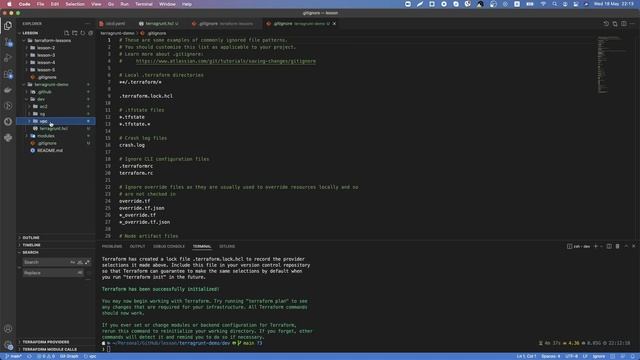Maximize the terminal panel size
The height and width of the screenshot is (360, 640).
pos(626,246)
